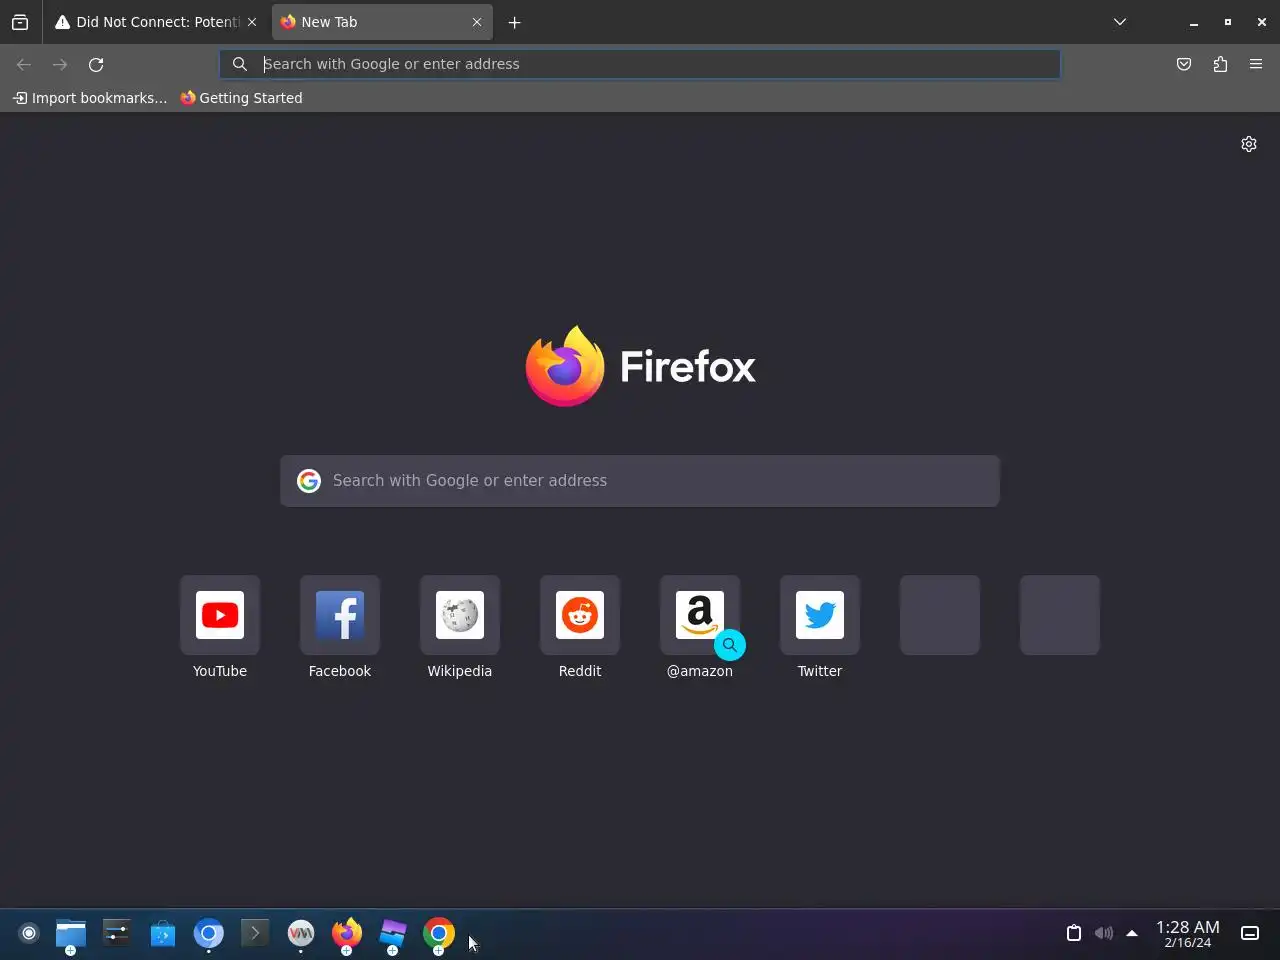Click the Wikipedia label text
1280x960 pixels.
(x=460, y=671)
